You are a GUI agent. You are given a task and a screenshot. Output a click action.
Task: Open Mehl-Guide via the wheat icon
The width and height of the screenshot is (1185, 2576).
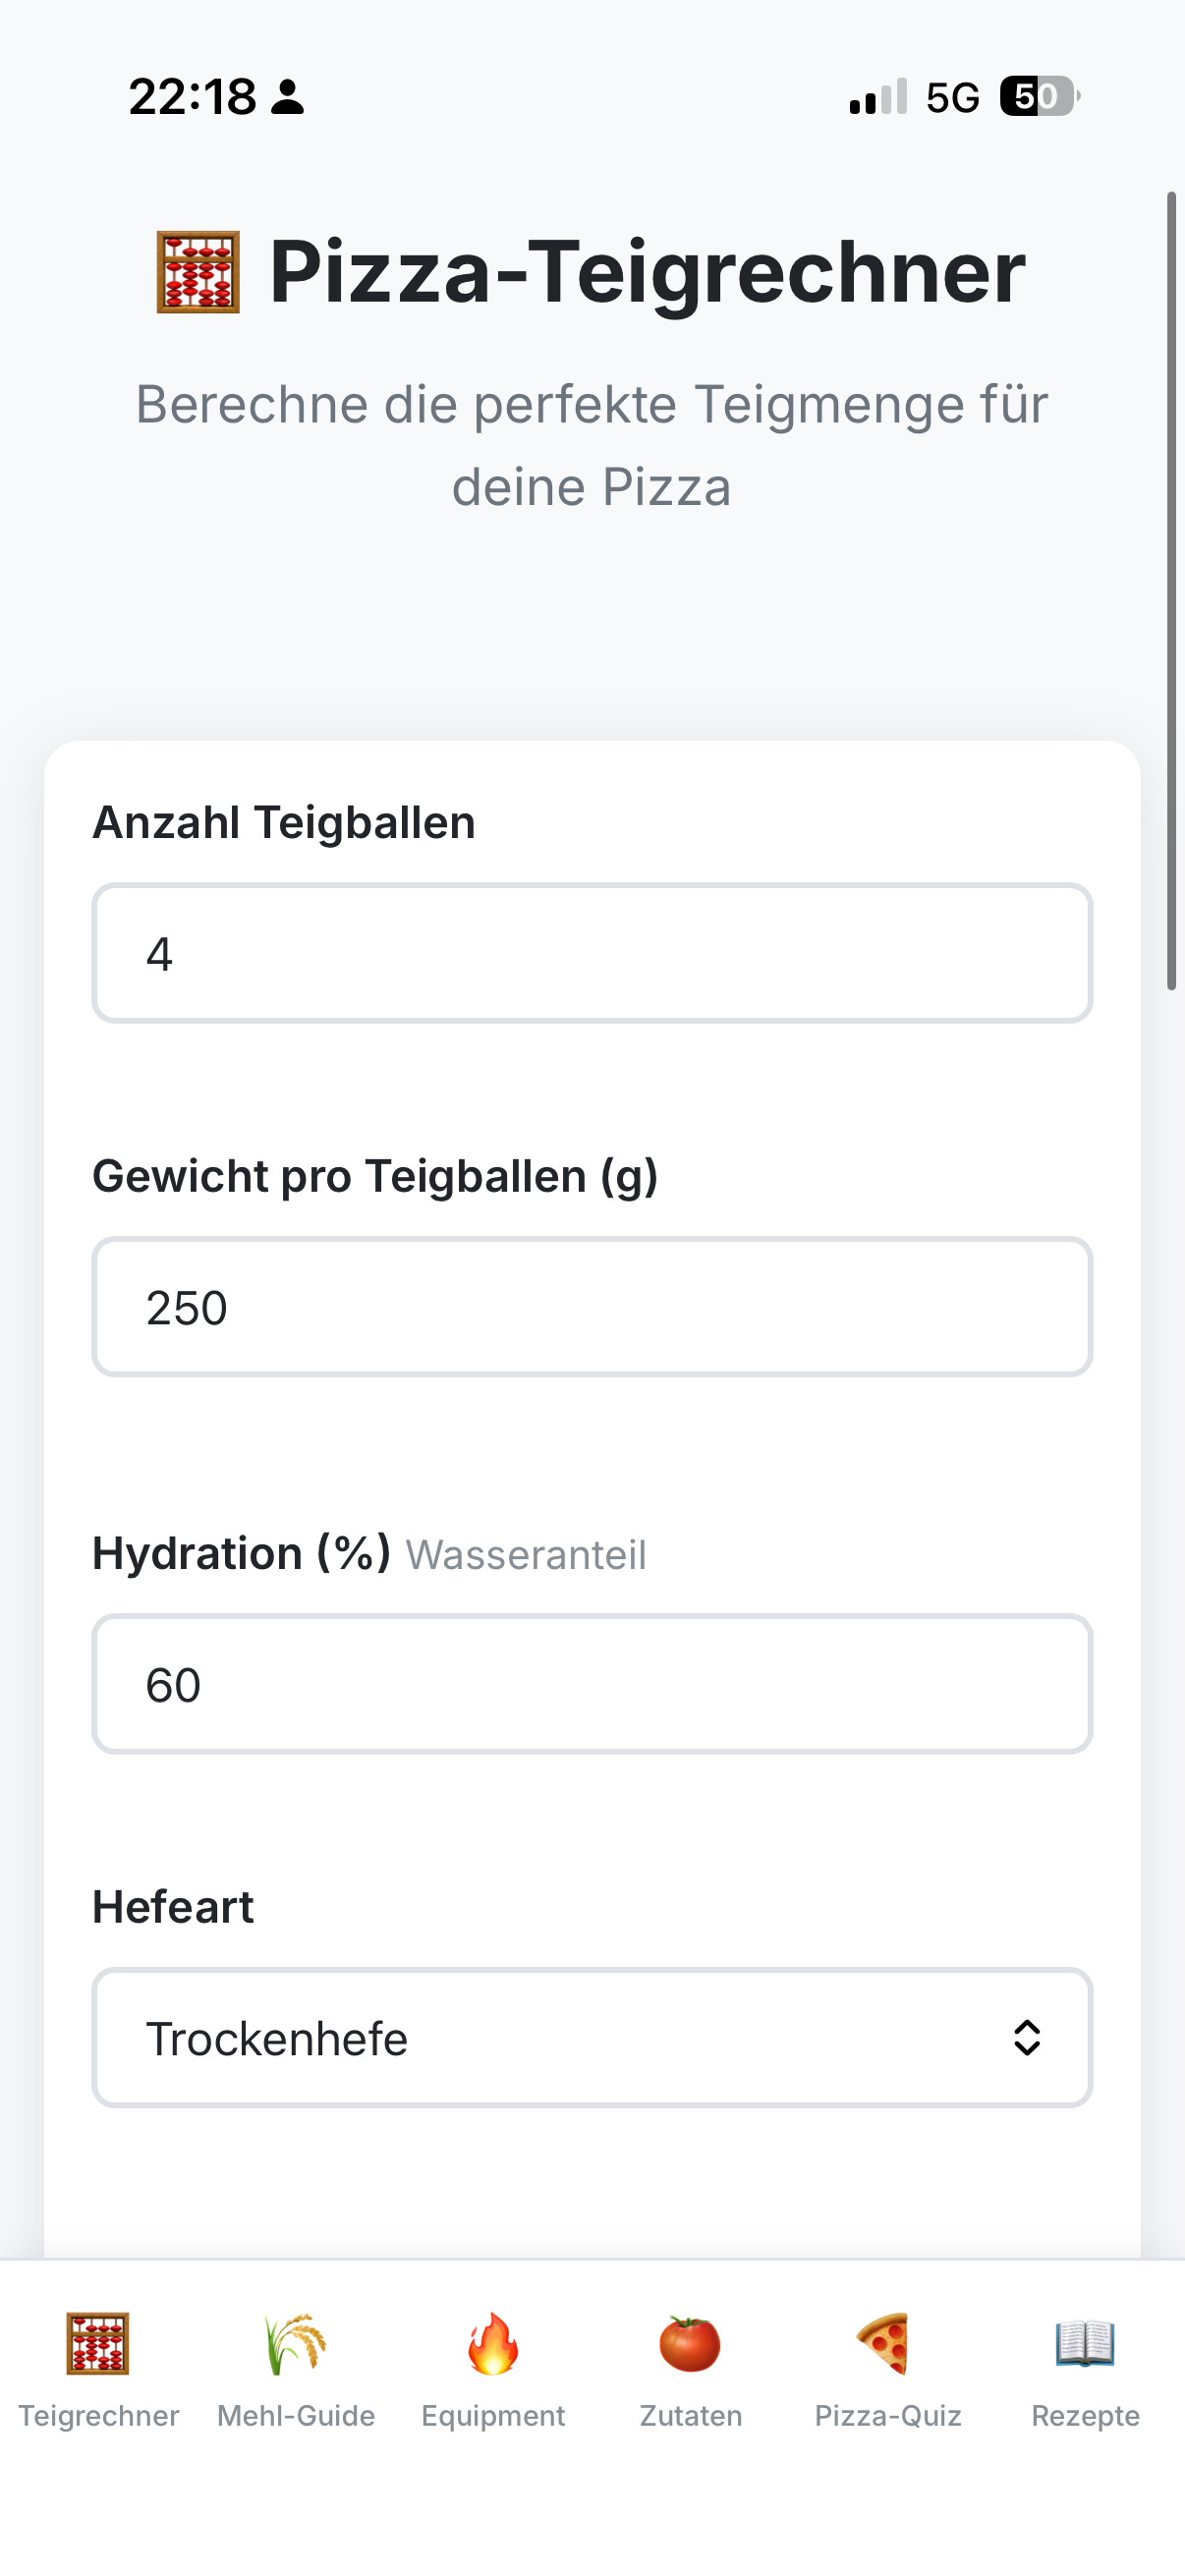295,2343
